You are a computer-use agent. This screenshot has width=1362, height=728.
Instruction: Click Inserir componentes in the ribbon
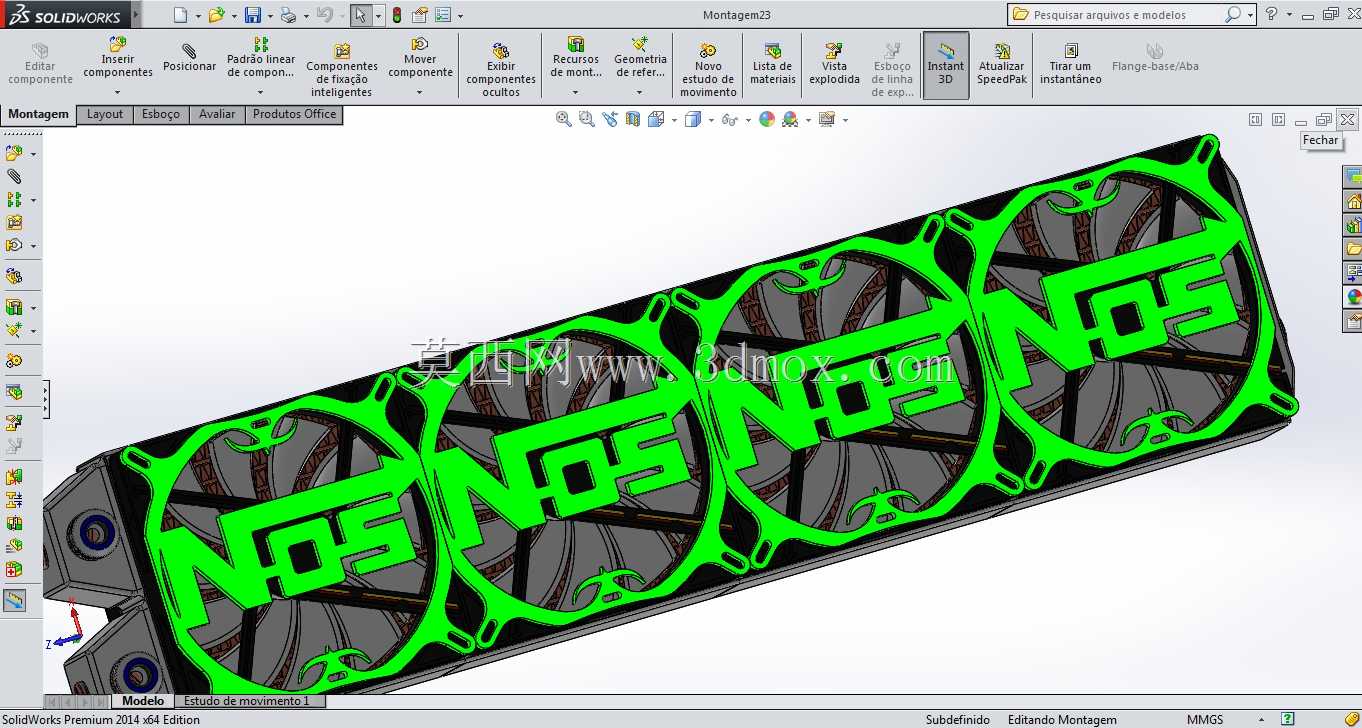118,58
